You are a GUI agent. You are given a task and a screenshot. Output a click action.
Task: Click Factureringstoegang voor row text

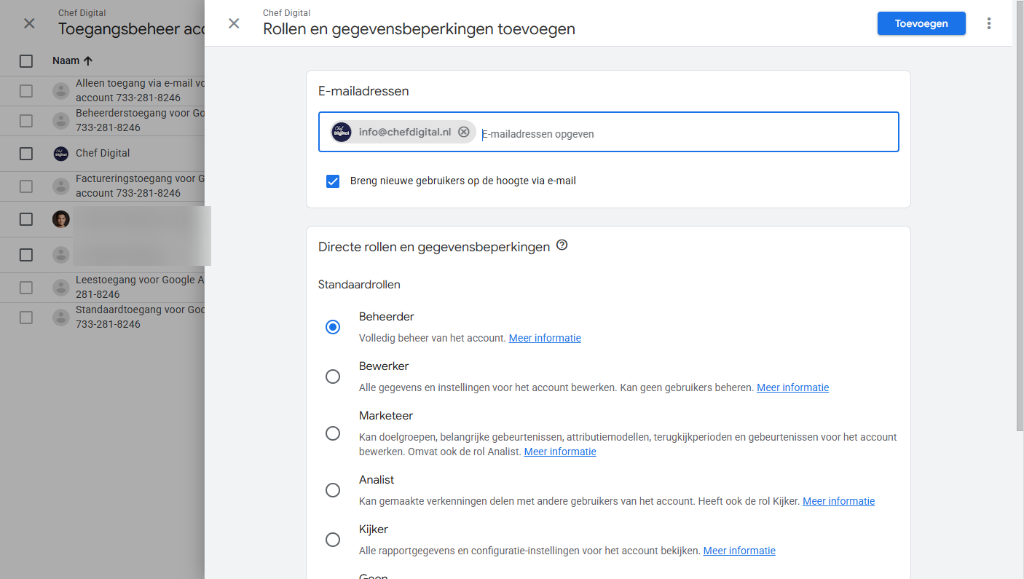pyautogui.click(x=140, y=186)
